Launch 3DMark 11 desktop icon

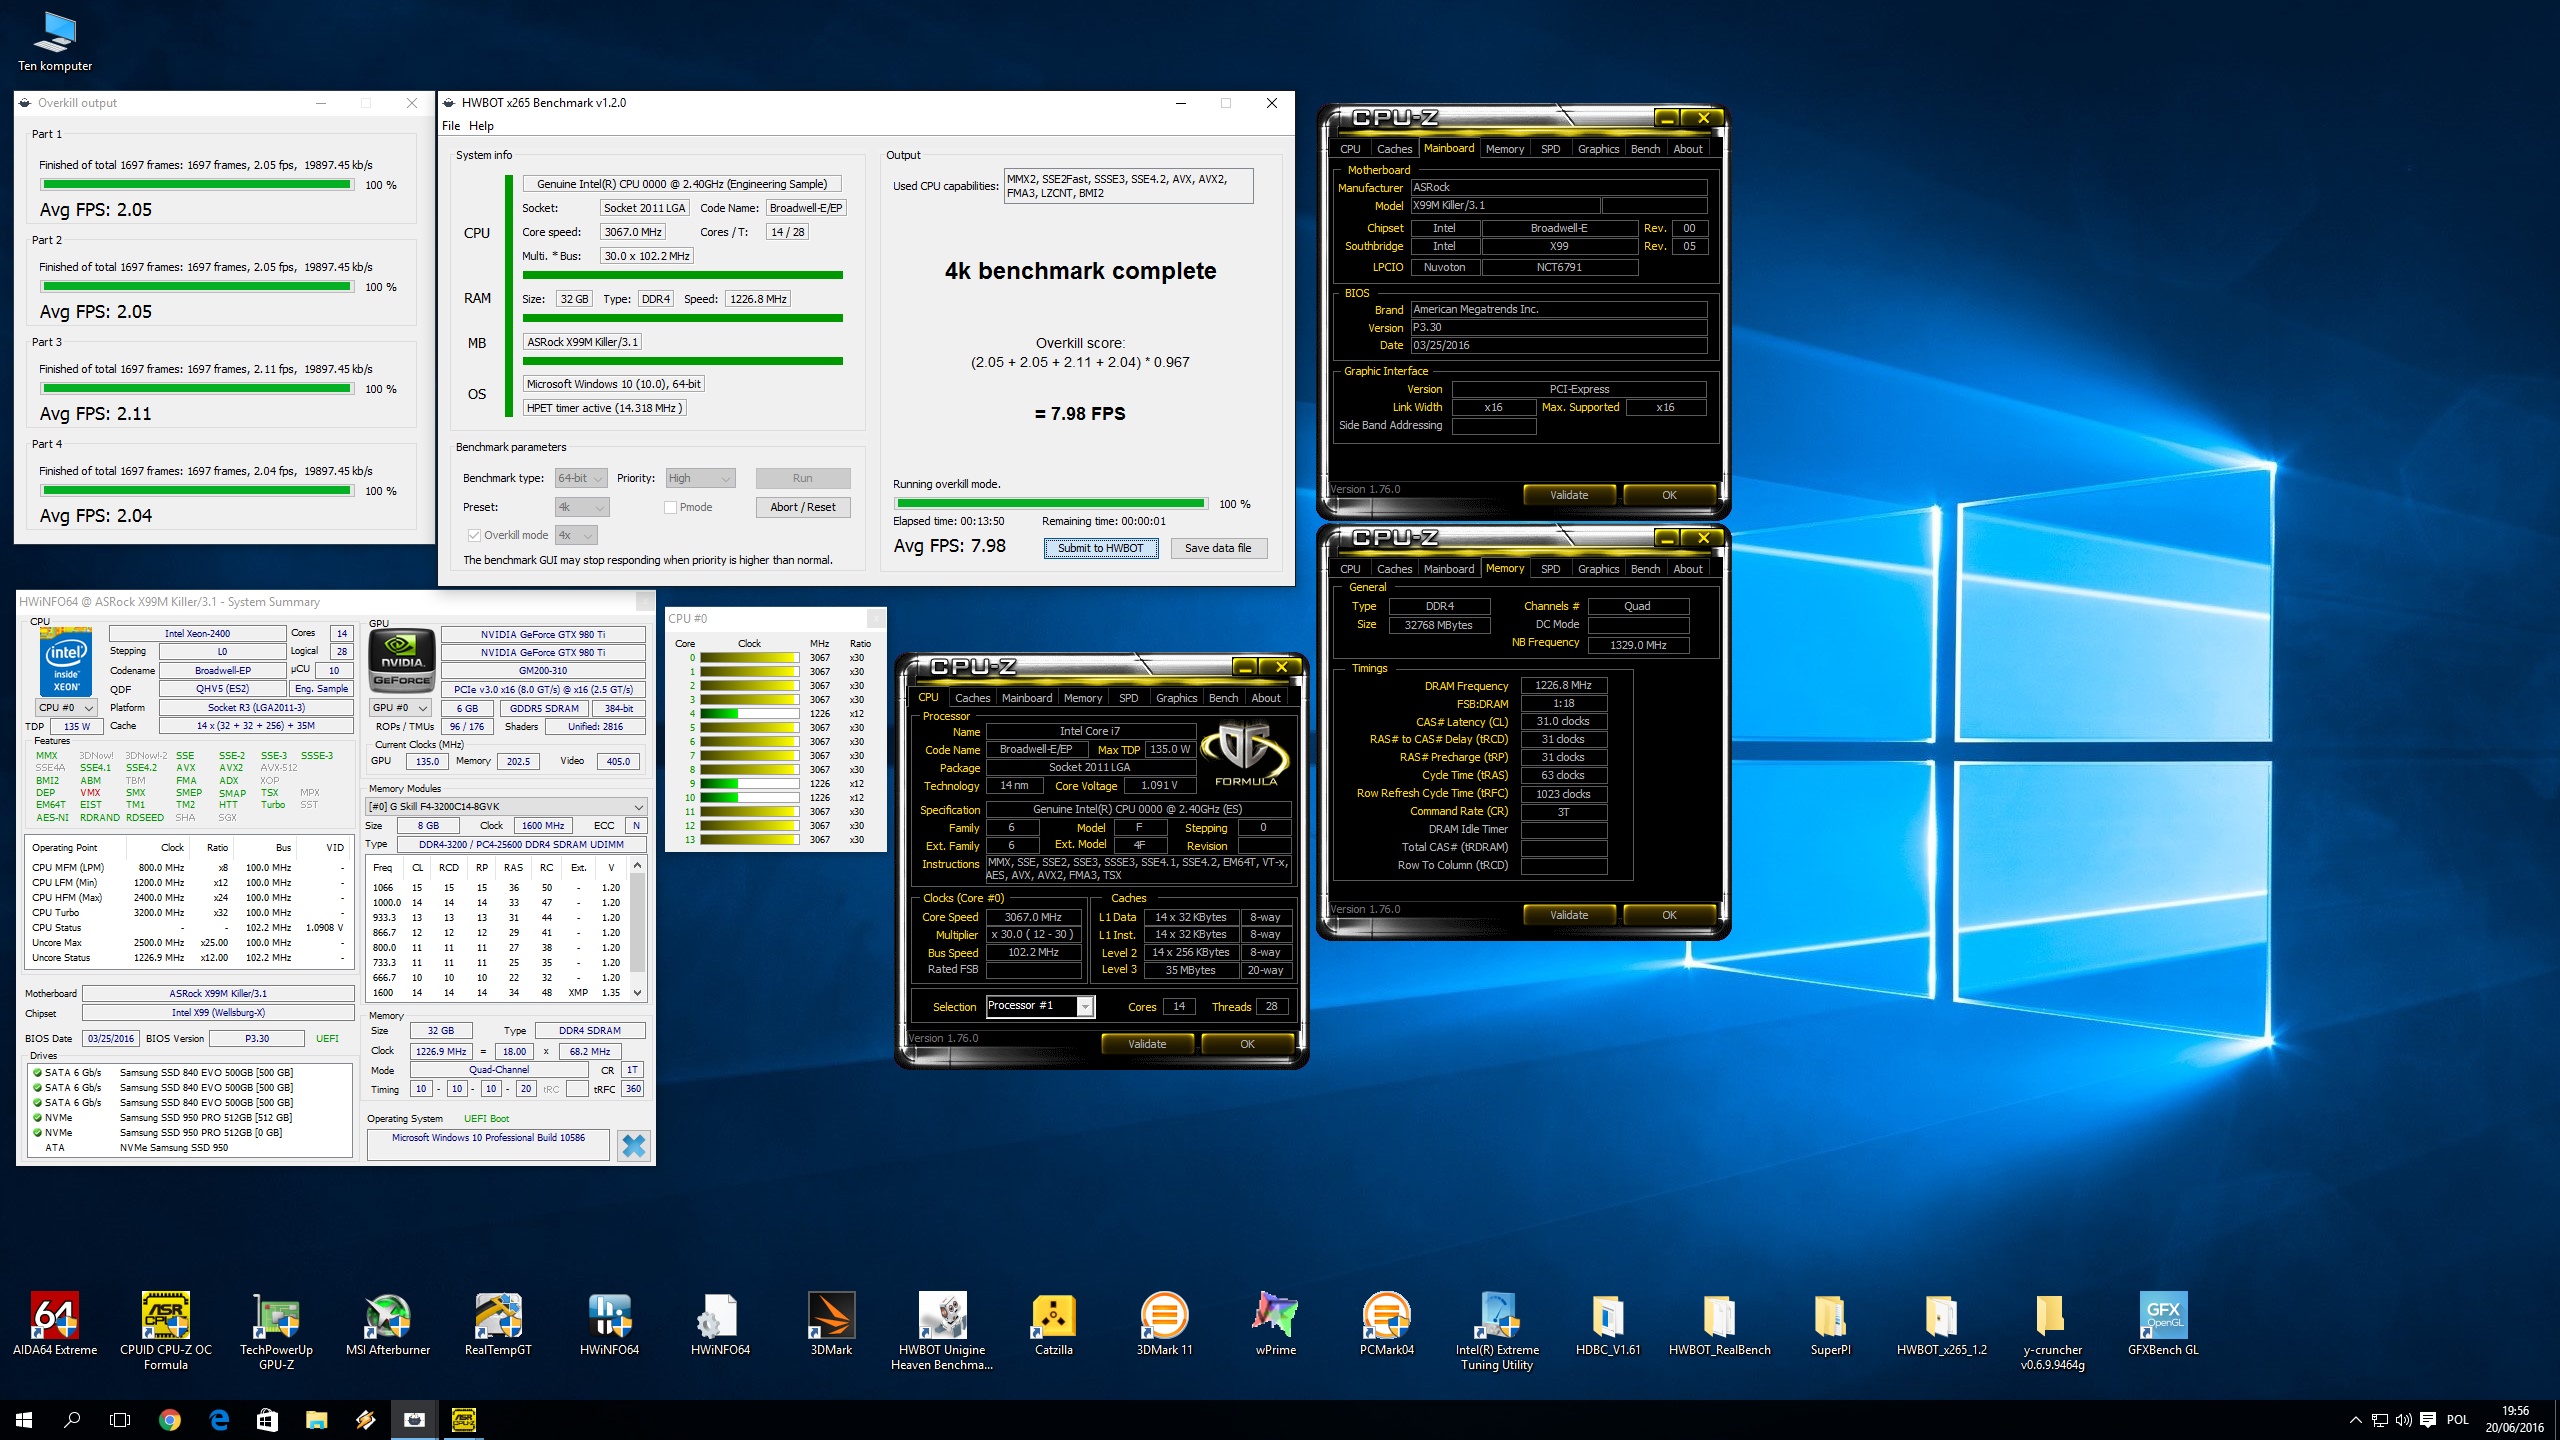click(x=1164, y=1325)
